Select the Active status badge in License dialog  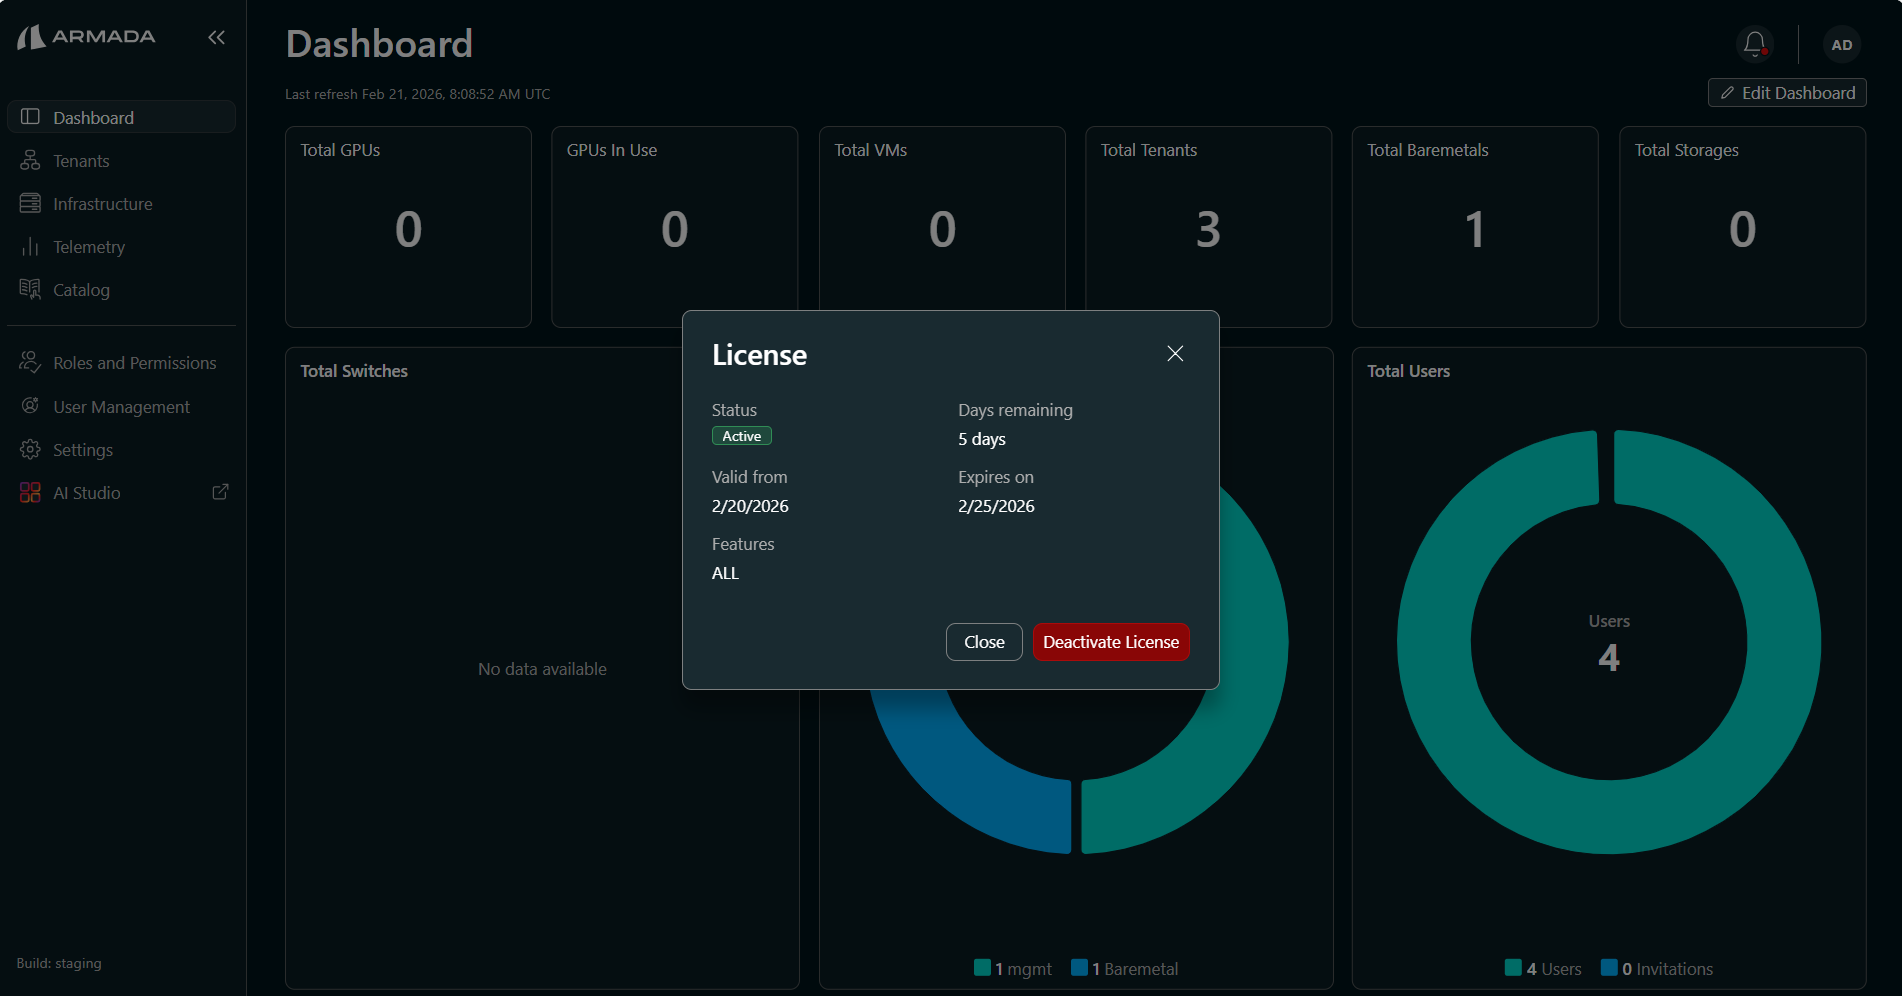tap(741, 435)
